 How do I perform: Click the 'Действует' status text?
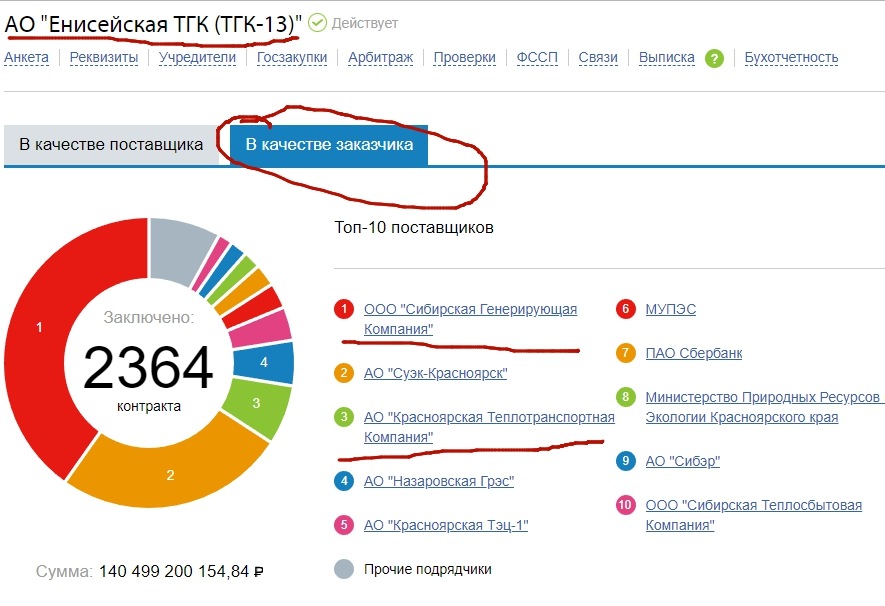[x=365, y=24]
